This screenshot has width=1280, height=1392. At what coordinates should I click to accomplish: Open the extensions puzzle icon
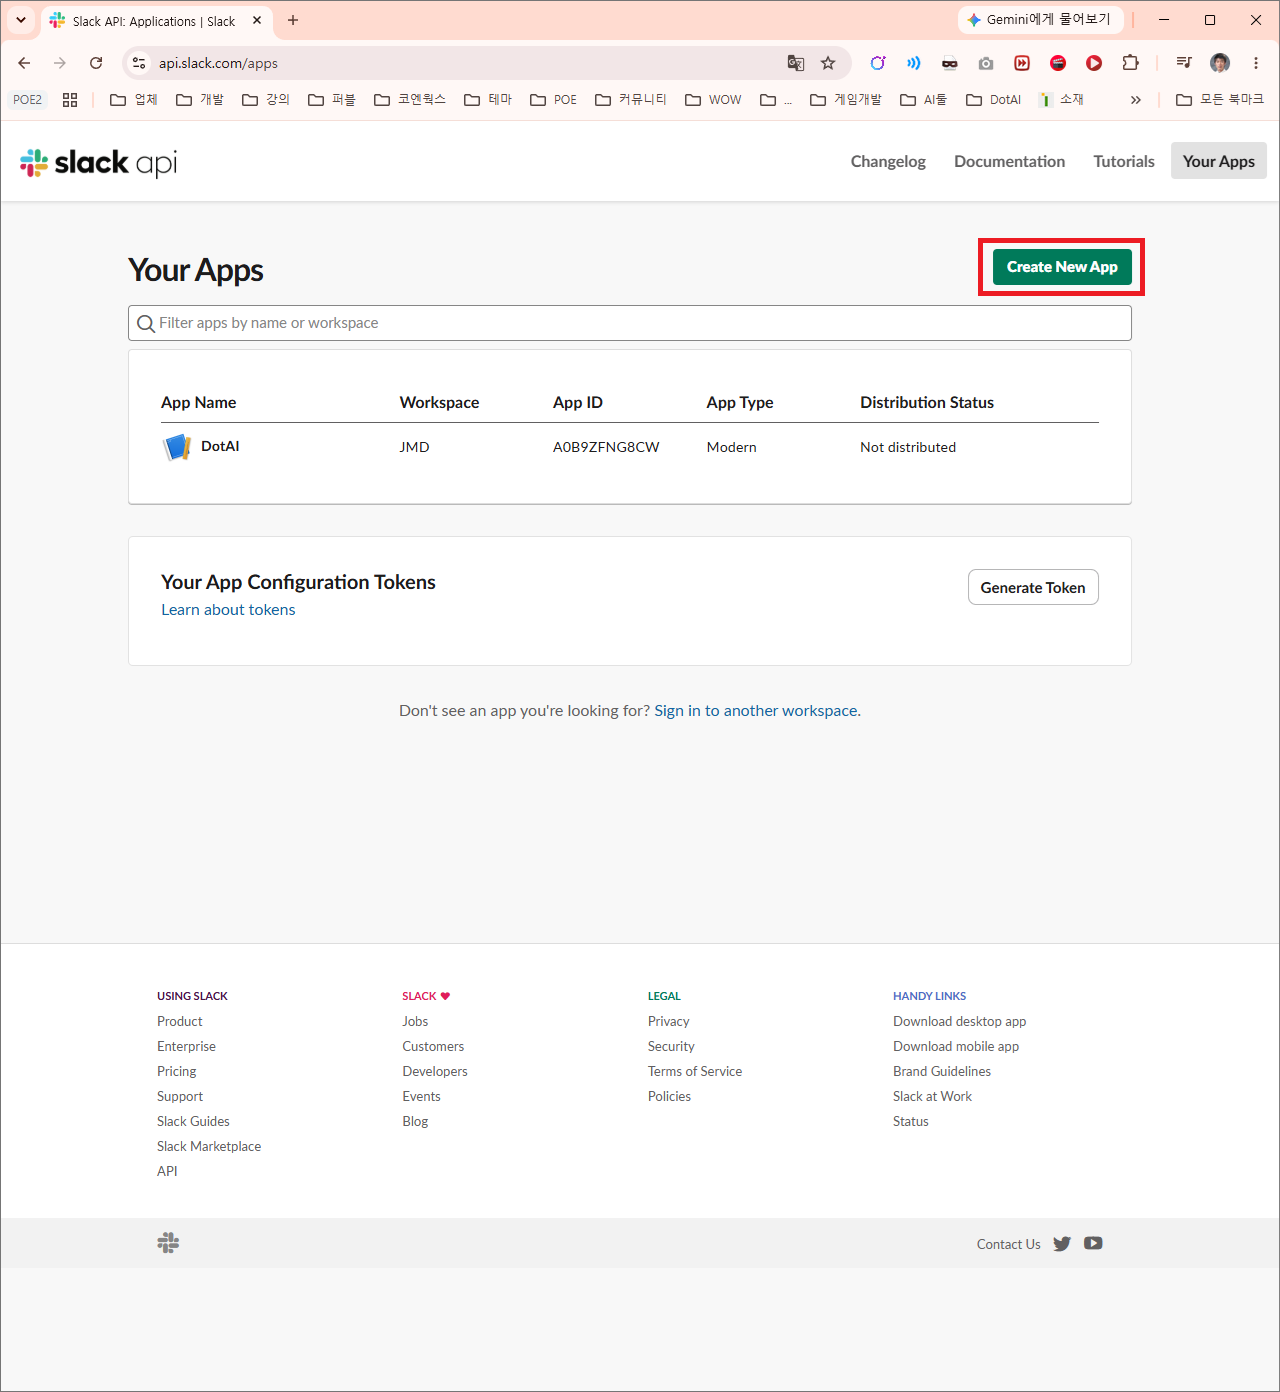[1130, 63]
